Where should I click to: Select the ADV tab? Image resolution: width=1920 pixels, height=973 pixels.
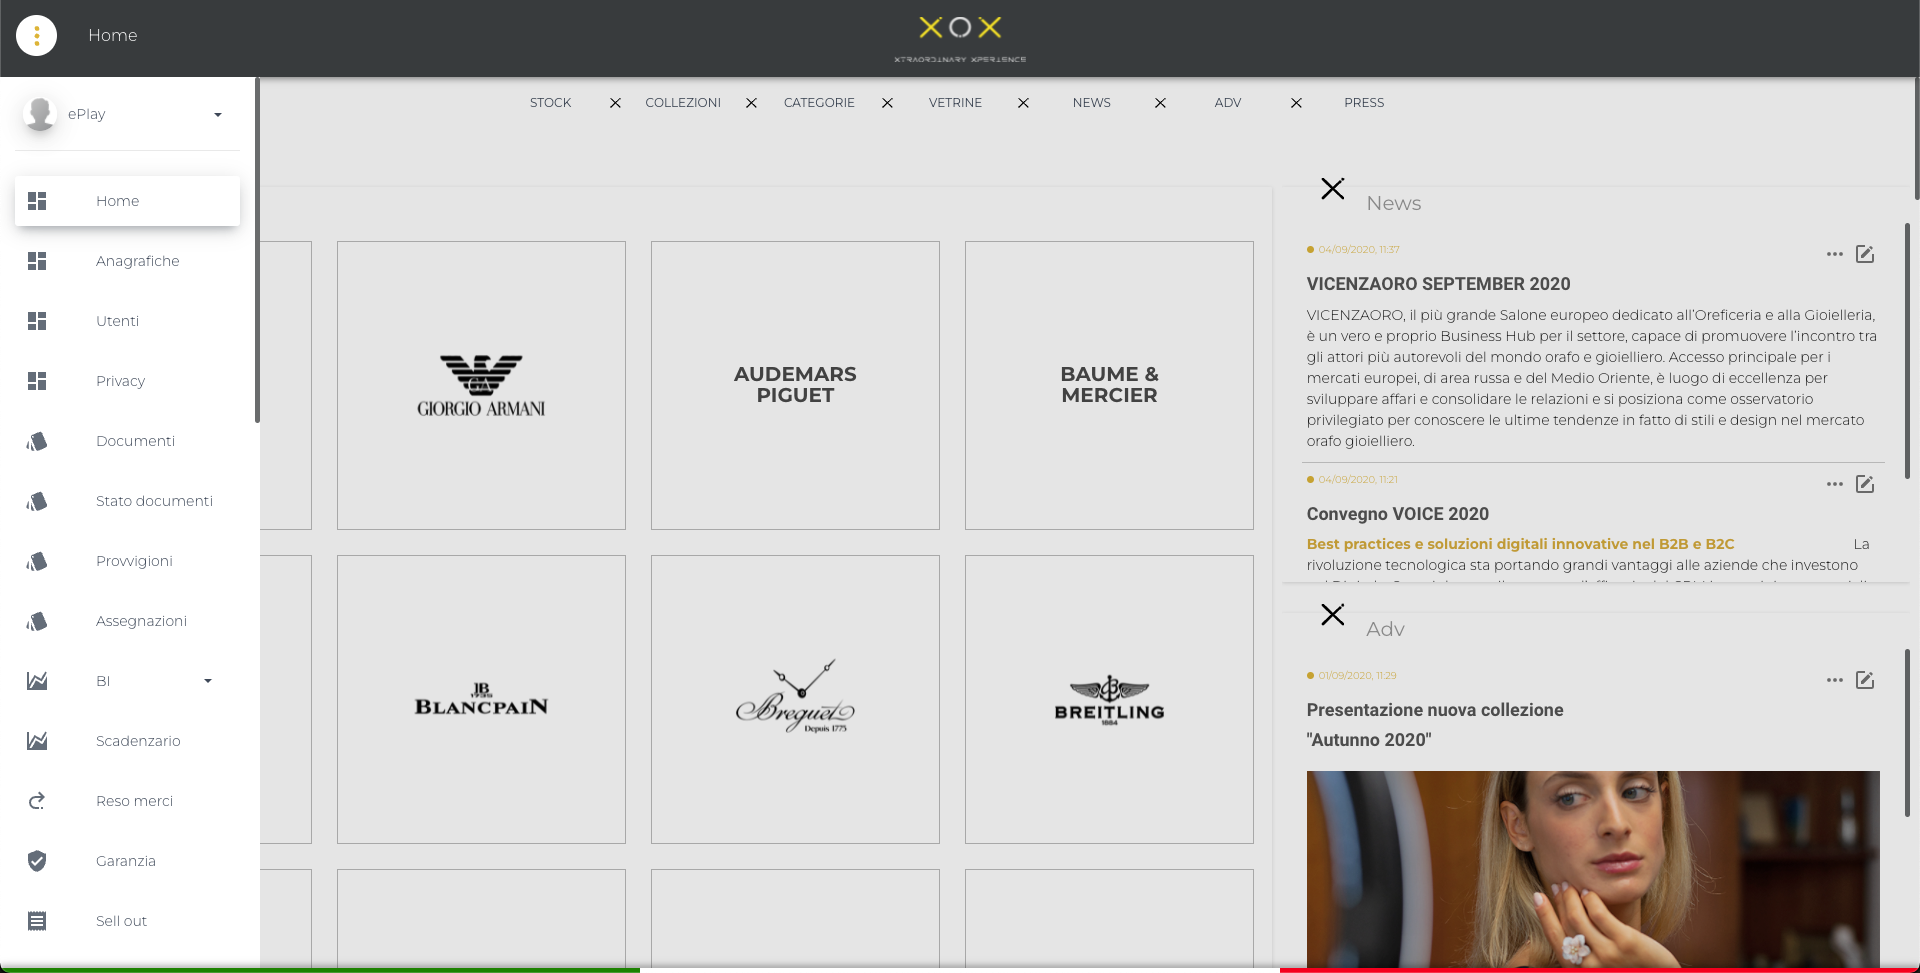click(1228, 103)
